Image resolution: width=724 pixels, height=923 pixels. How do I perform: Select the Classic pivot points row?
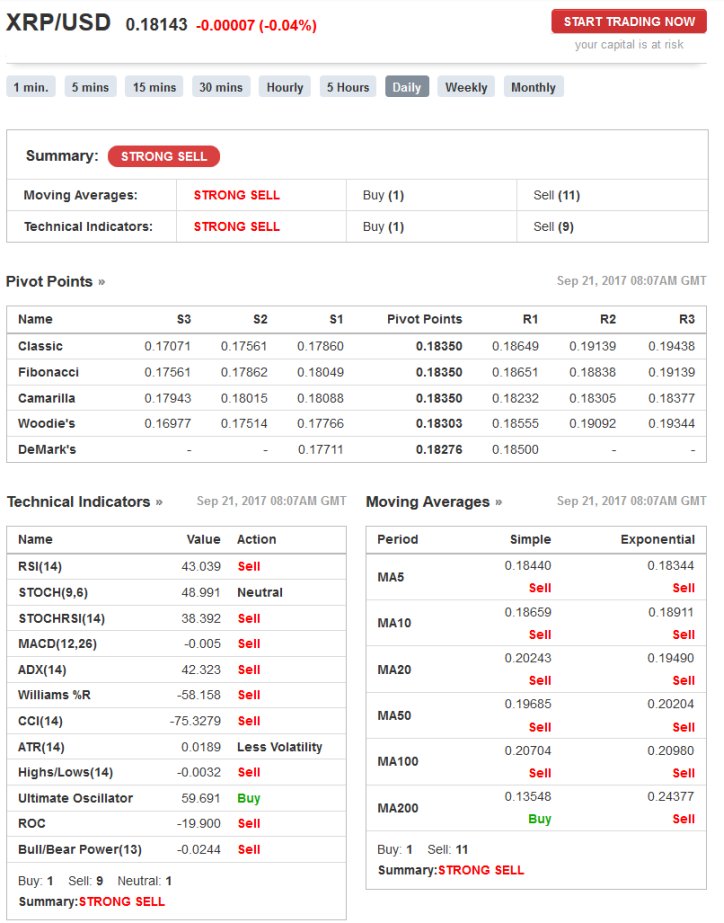pos(356,346)
